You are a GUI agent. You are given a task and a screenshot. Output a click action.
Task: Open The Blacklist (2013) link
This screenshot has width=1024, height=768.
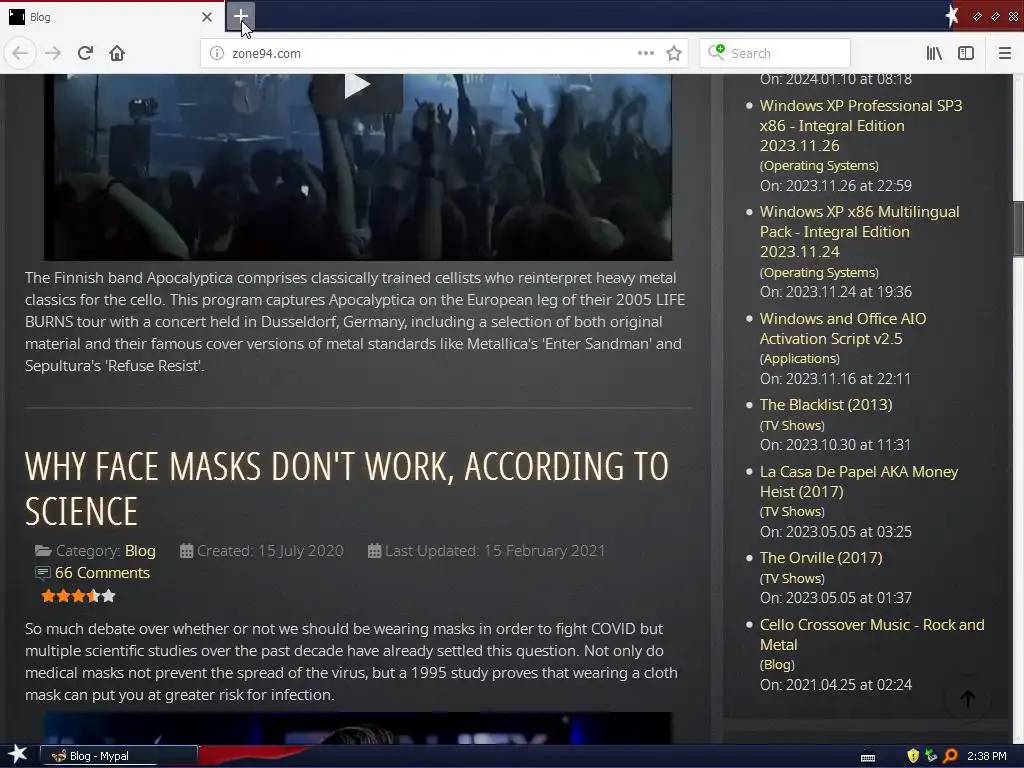[825, 405]
